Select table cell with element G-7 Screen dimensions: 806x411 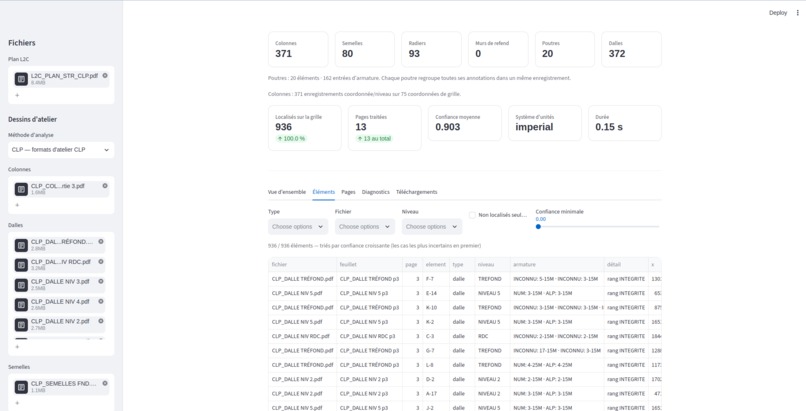coord(436,351)
